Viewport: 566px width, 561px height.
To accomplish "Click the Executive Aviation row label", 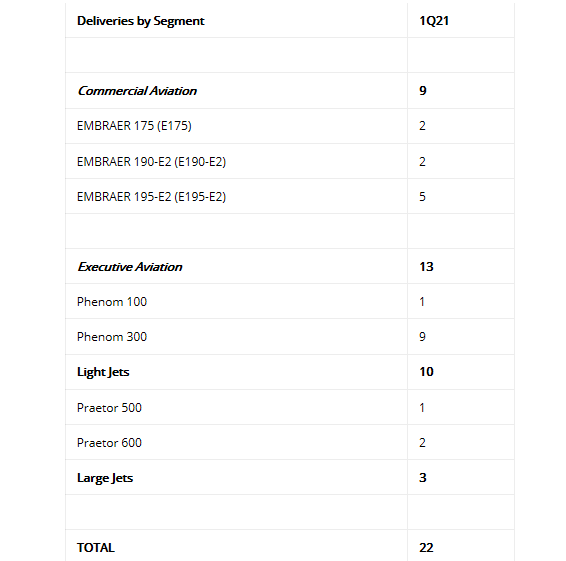I will click(x=130, y=267).
